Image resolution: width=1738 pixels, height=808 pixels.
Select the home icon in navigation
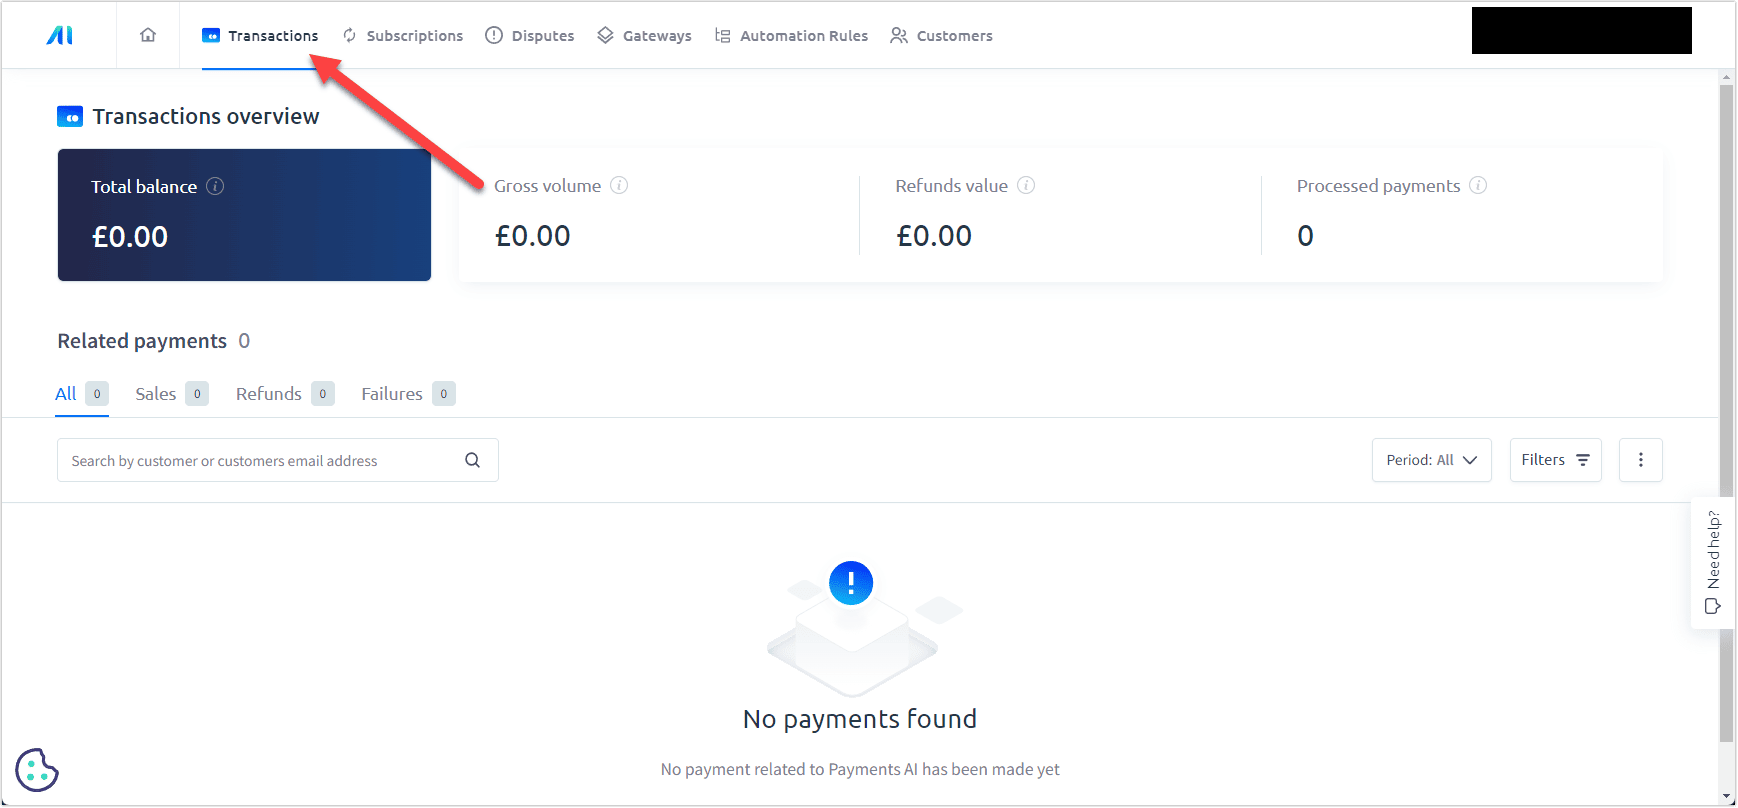point(148,34)
